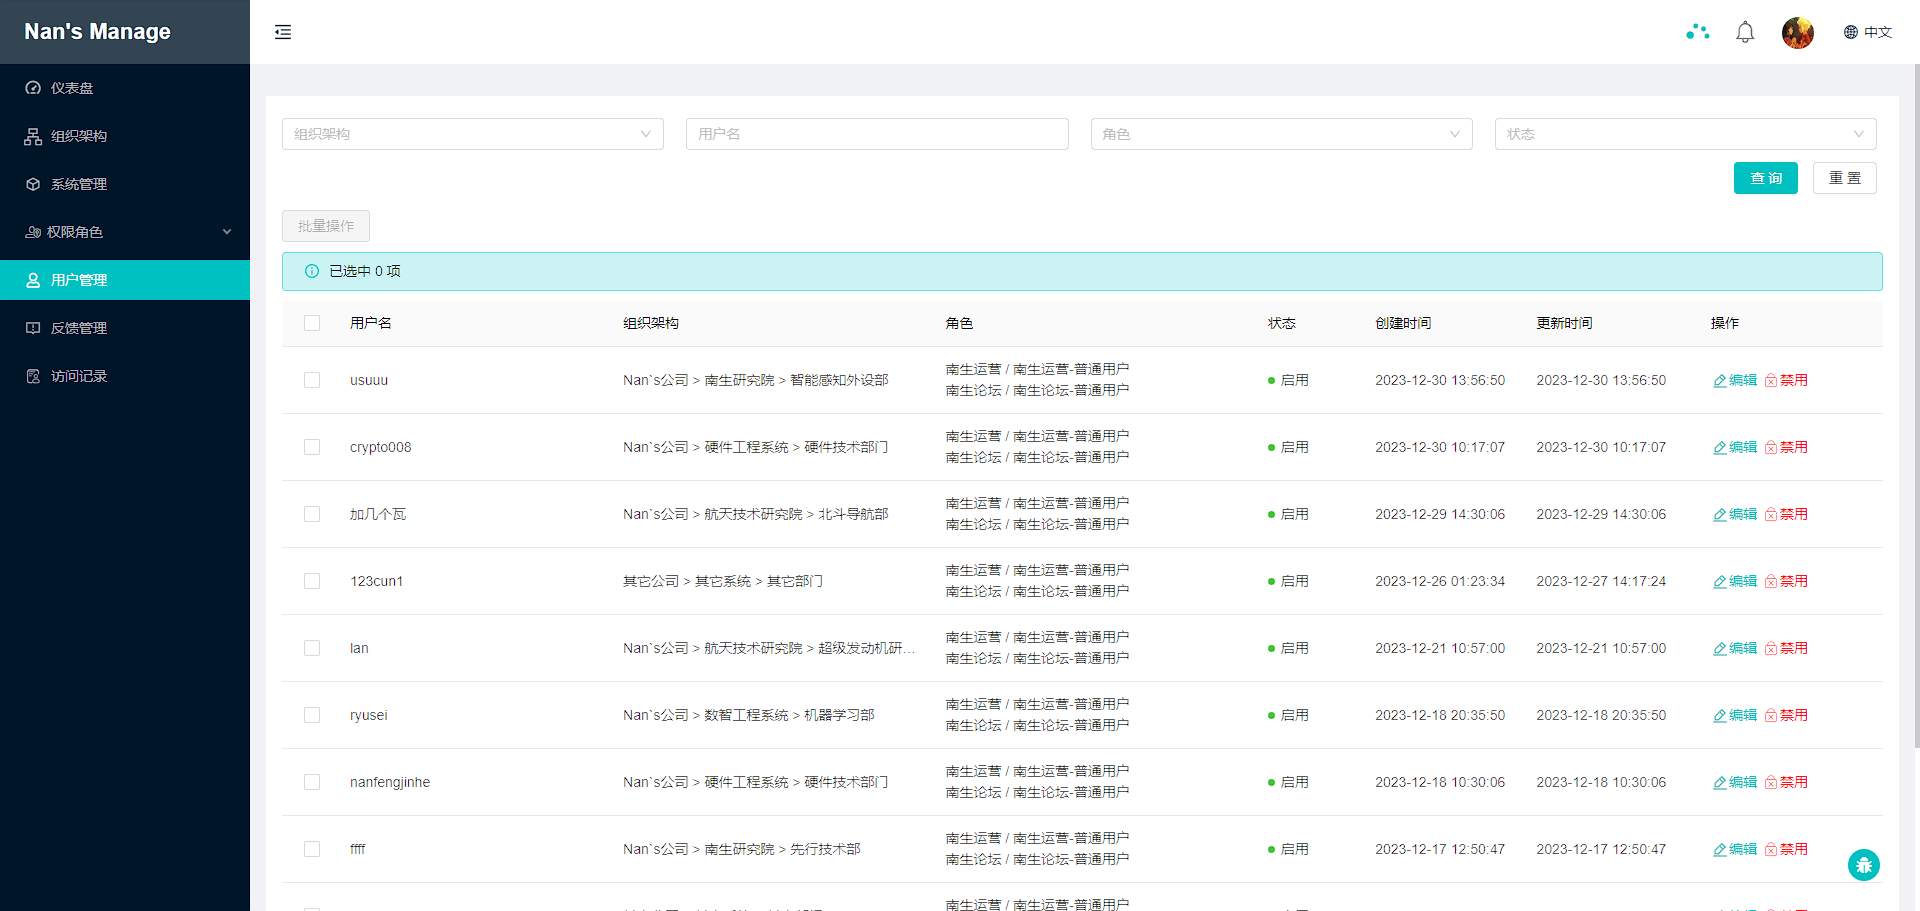Viewport: 1920px width, 911px height.
Task: Open the 组织架构 filter dropdown
Action: (472, 133)
